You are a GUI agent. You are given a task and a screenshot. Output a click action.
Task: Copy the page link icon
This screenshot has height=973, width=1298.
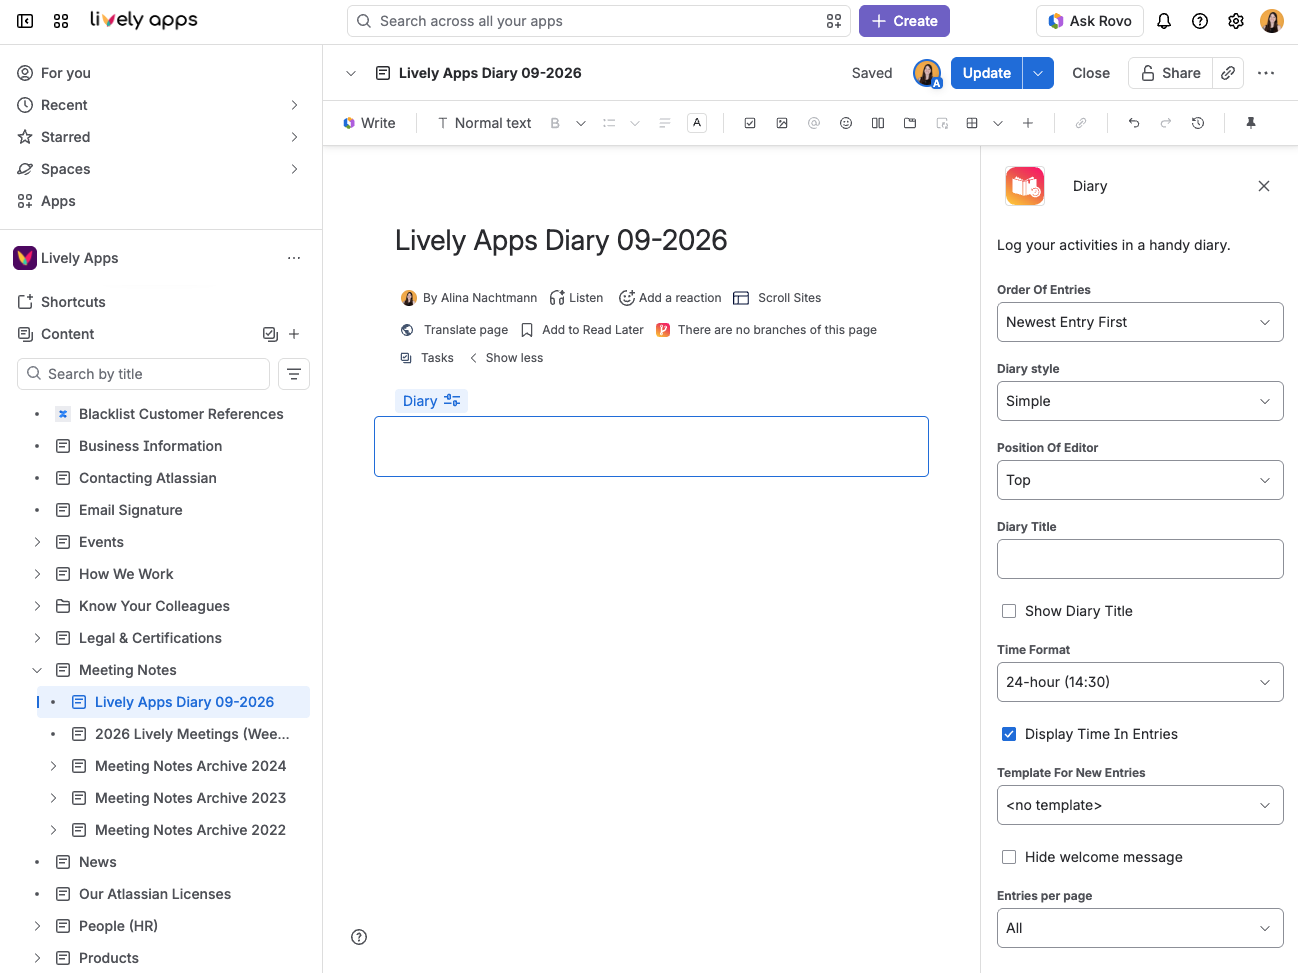tap(1228, 73)
